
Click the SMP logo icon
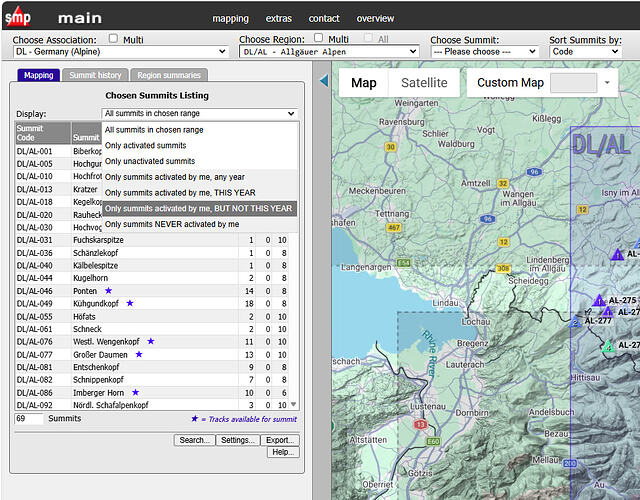tap(18, 17)
